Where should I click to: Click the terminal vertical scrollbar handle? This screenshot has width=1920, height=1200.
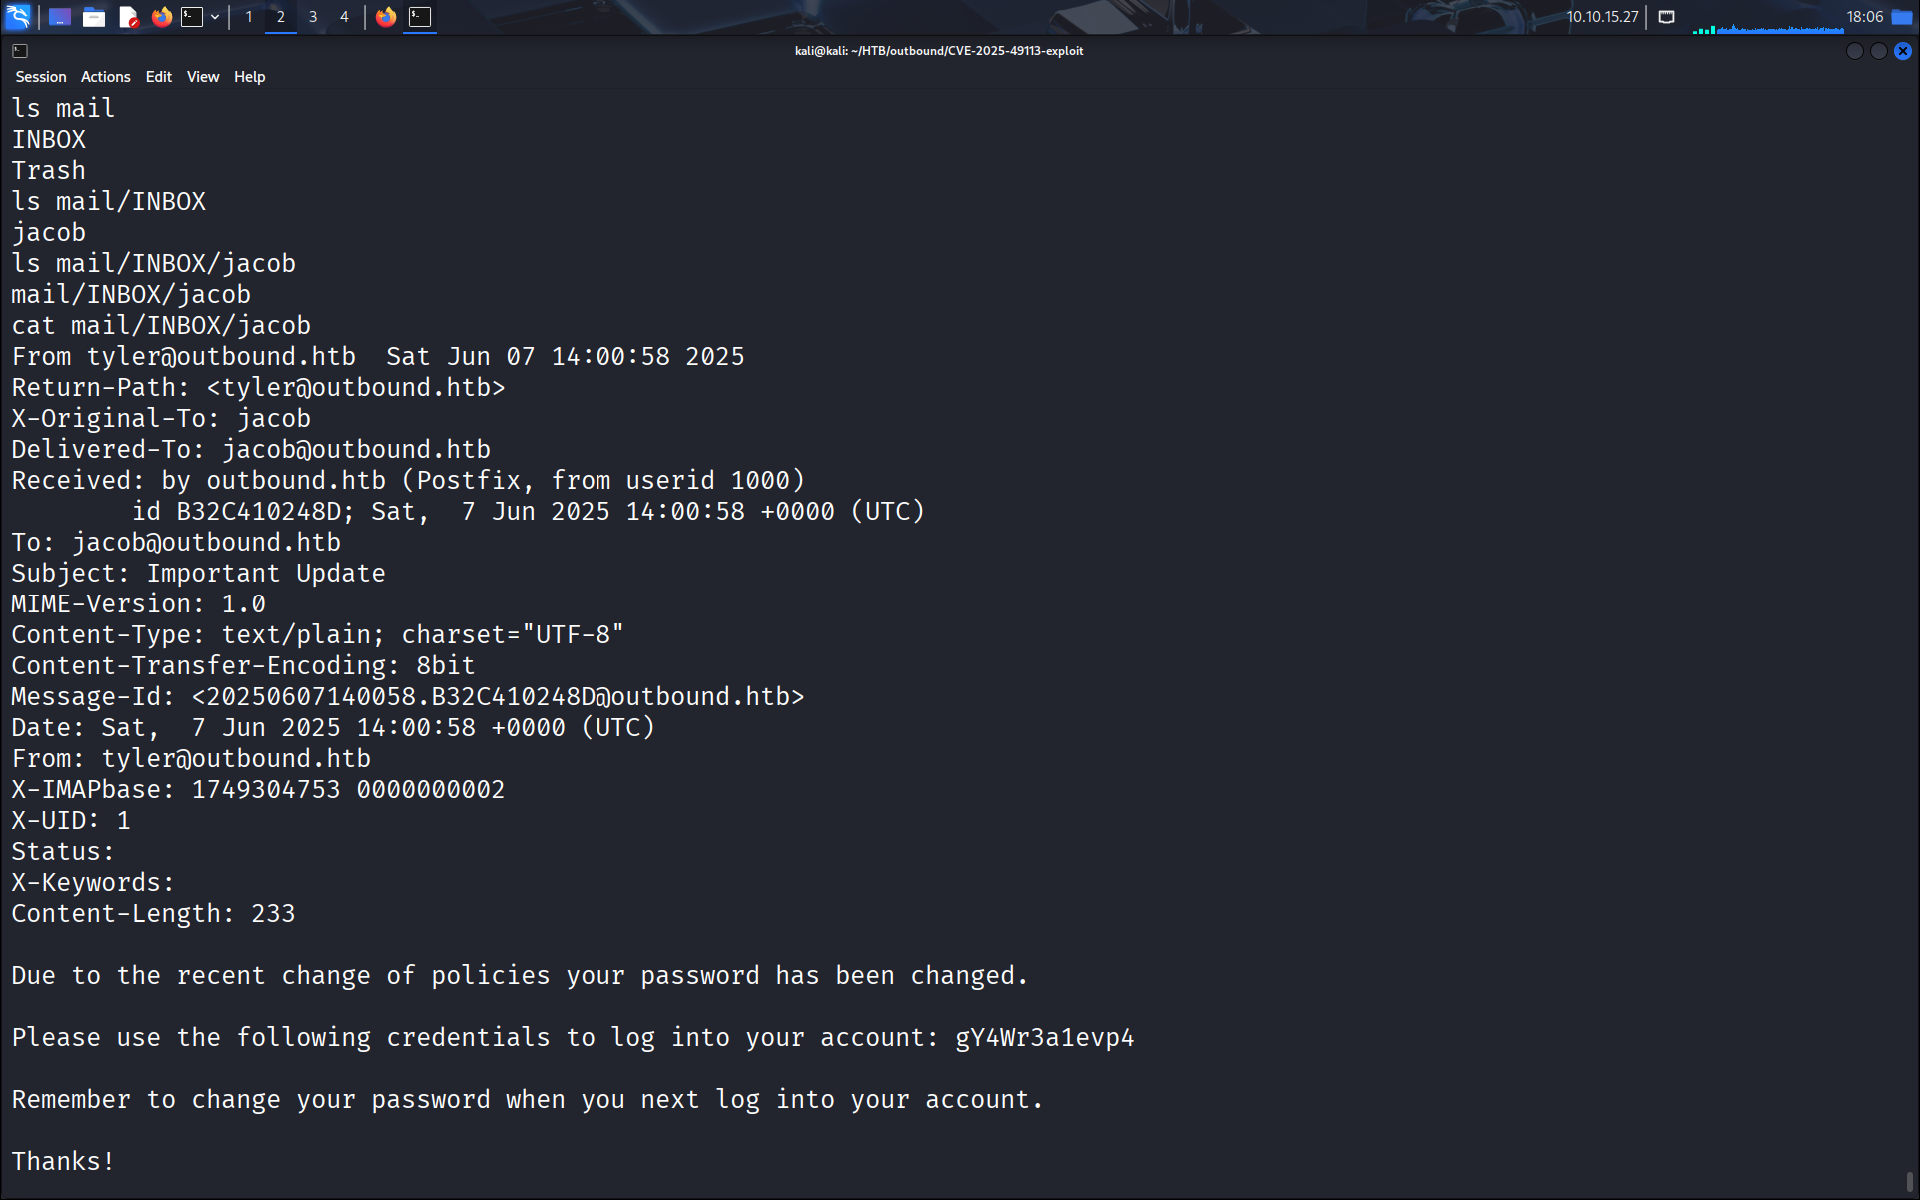click(1909, 1182)
